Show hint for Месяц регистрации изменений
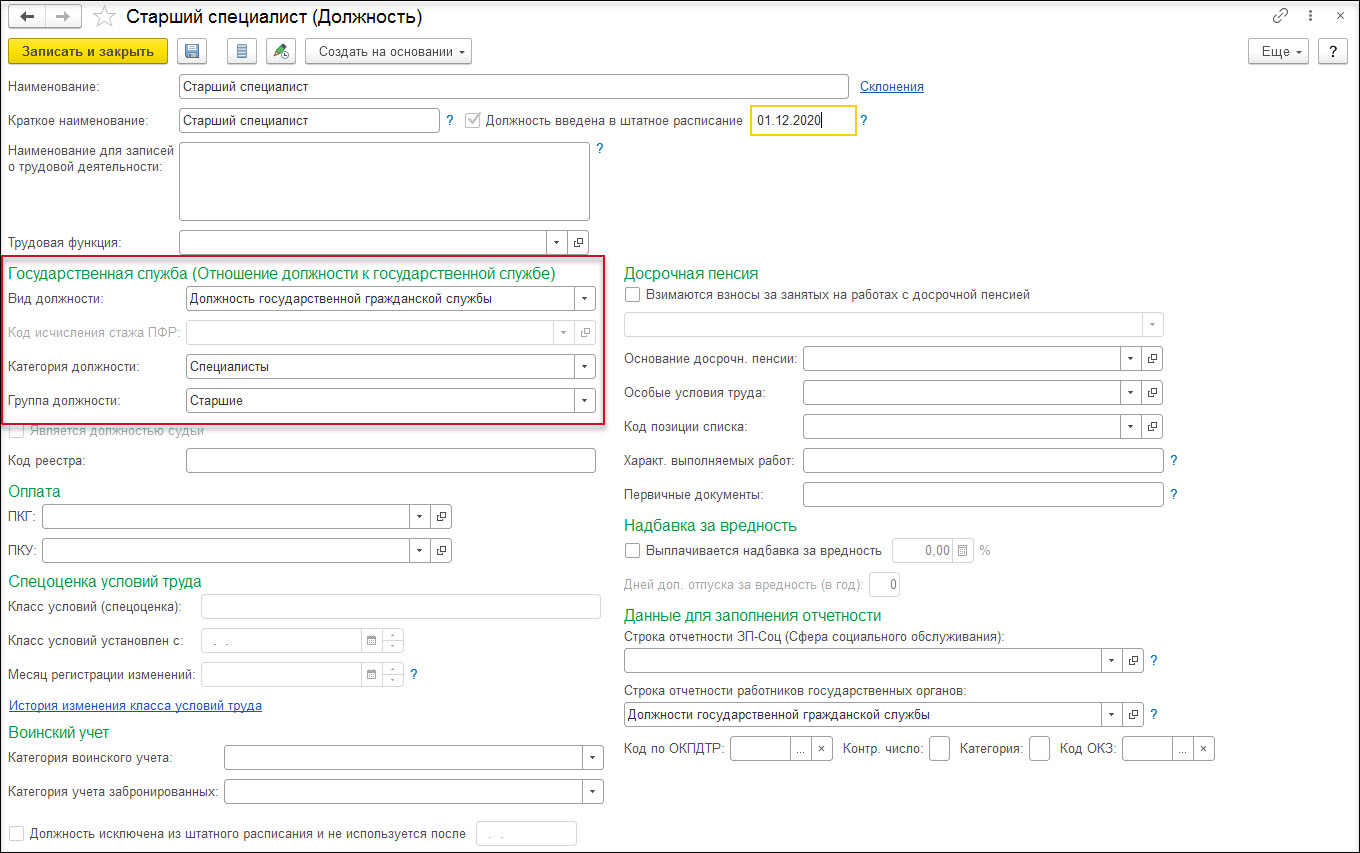The height and width of the screenshot is (853, 1360). (x=414, y=674)
